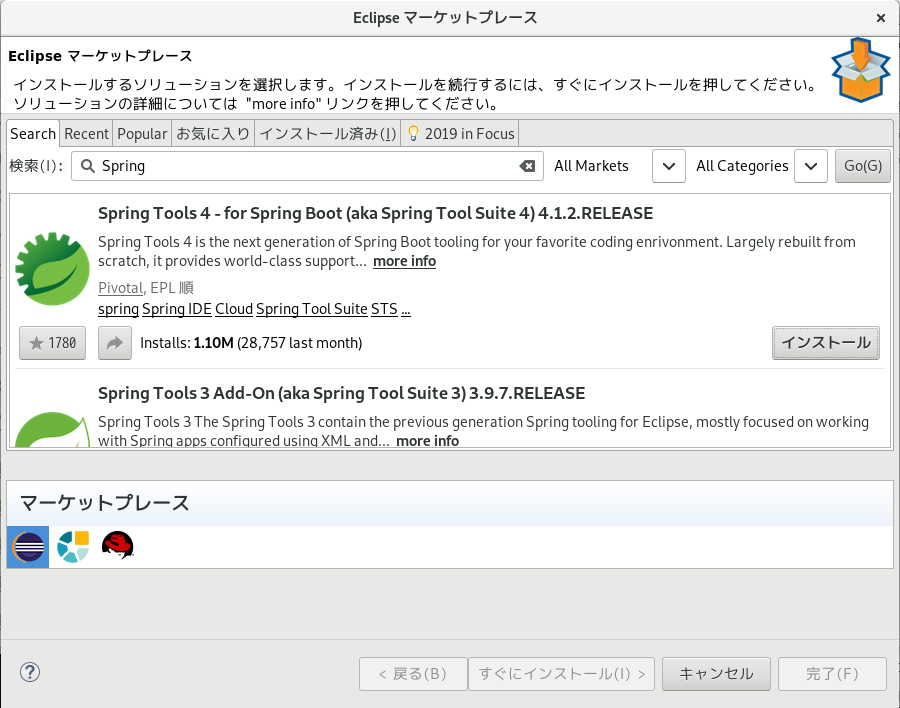This screenshot has width=900, height=708.
Task: Expand the All Markets dropdown
Action: point(669,166)
